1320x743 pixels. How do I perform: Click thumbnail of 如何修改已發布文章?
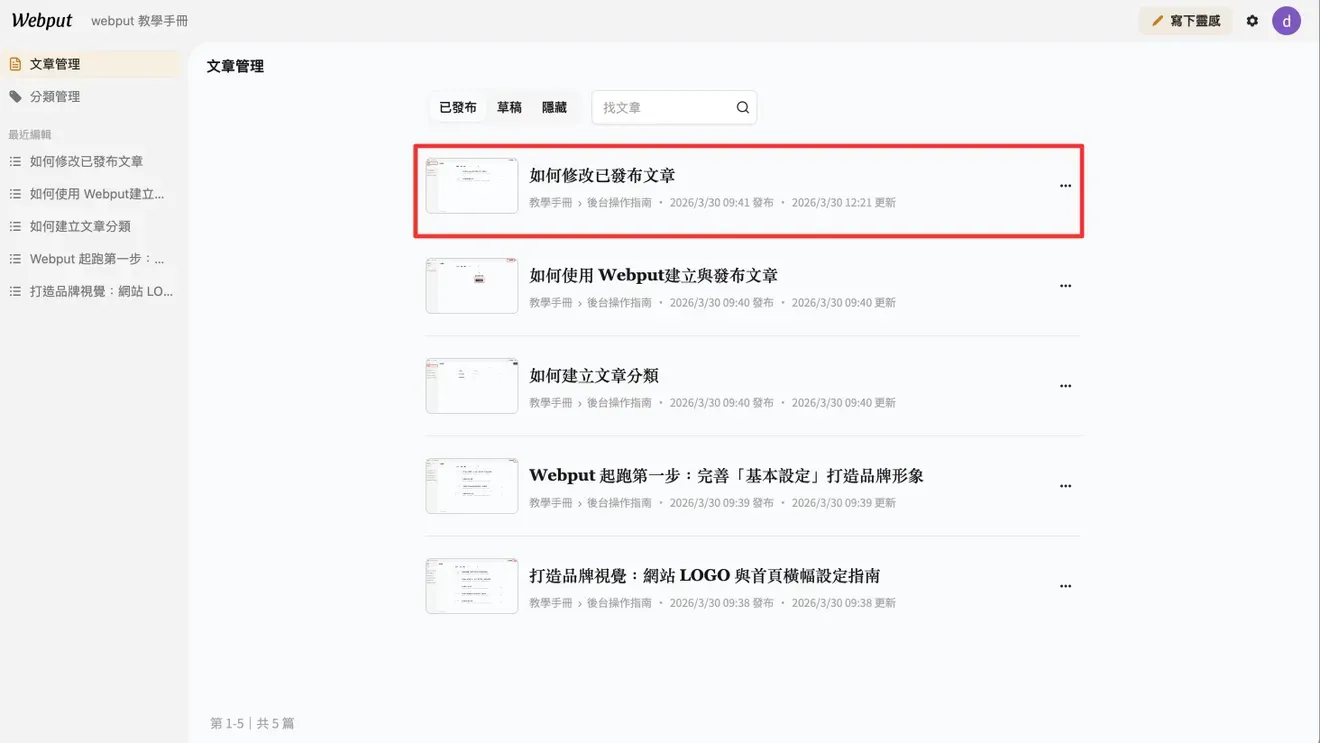[x=472, y=186]
